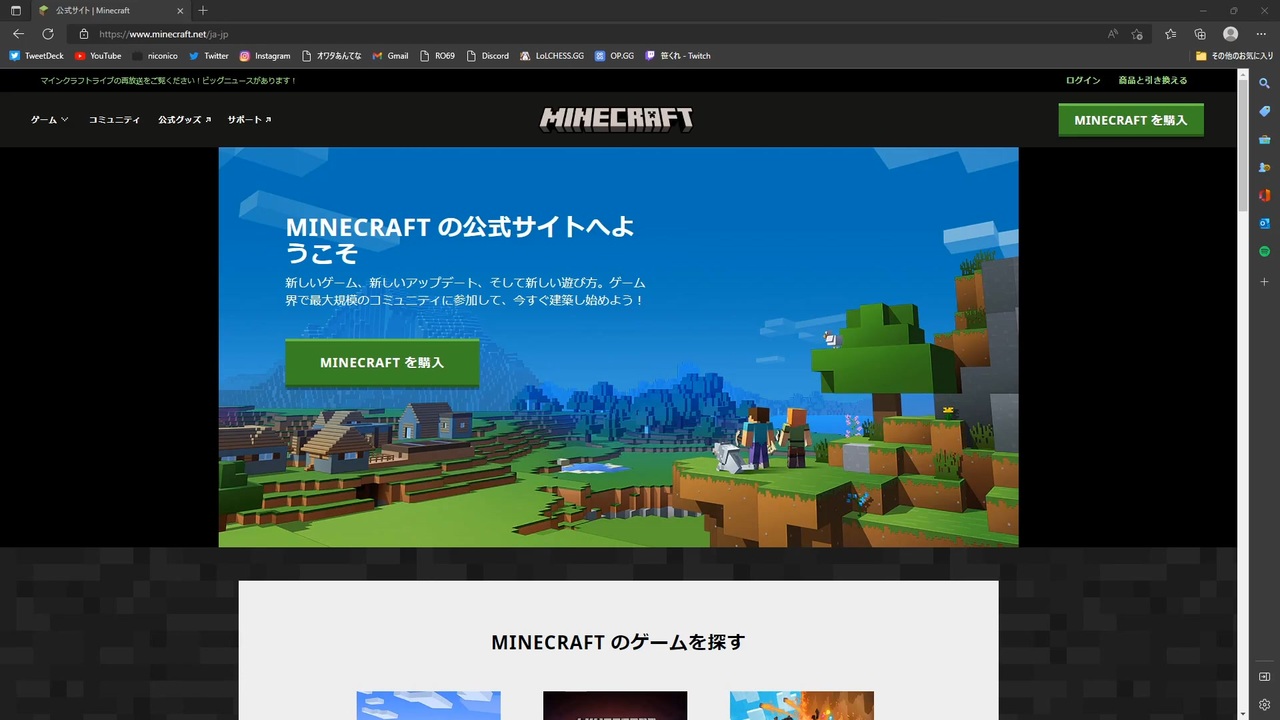Screen dimensions: 1280x720
Task: Open the YouTube bookmark
Action: [x=98, y=56]
